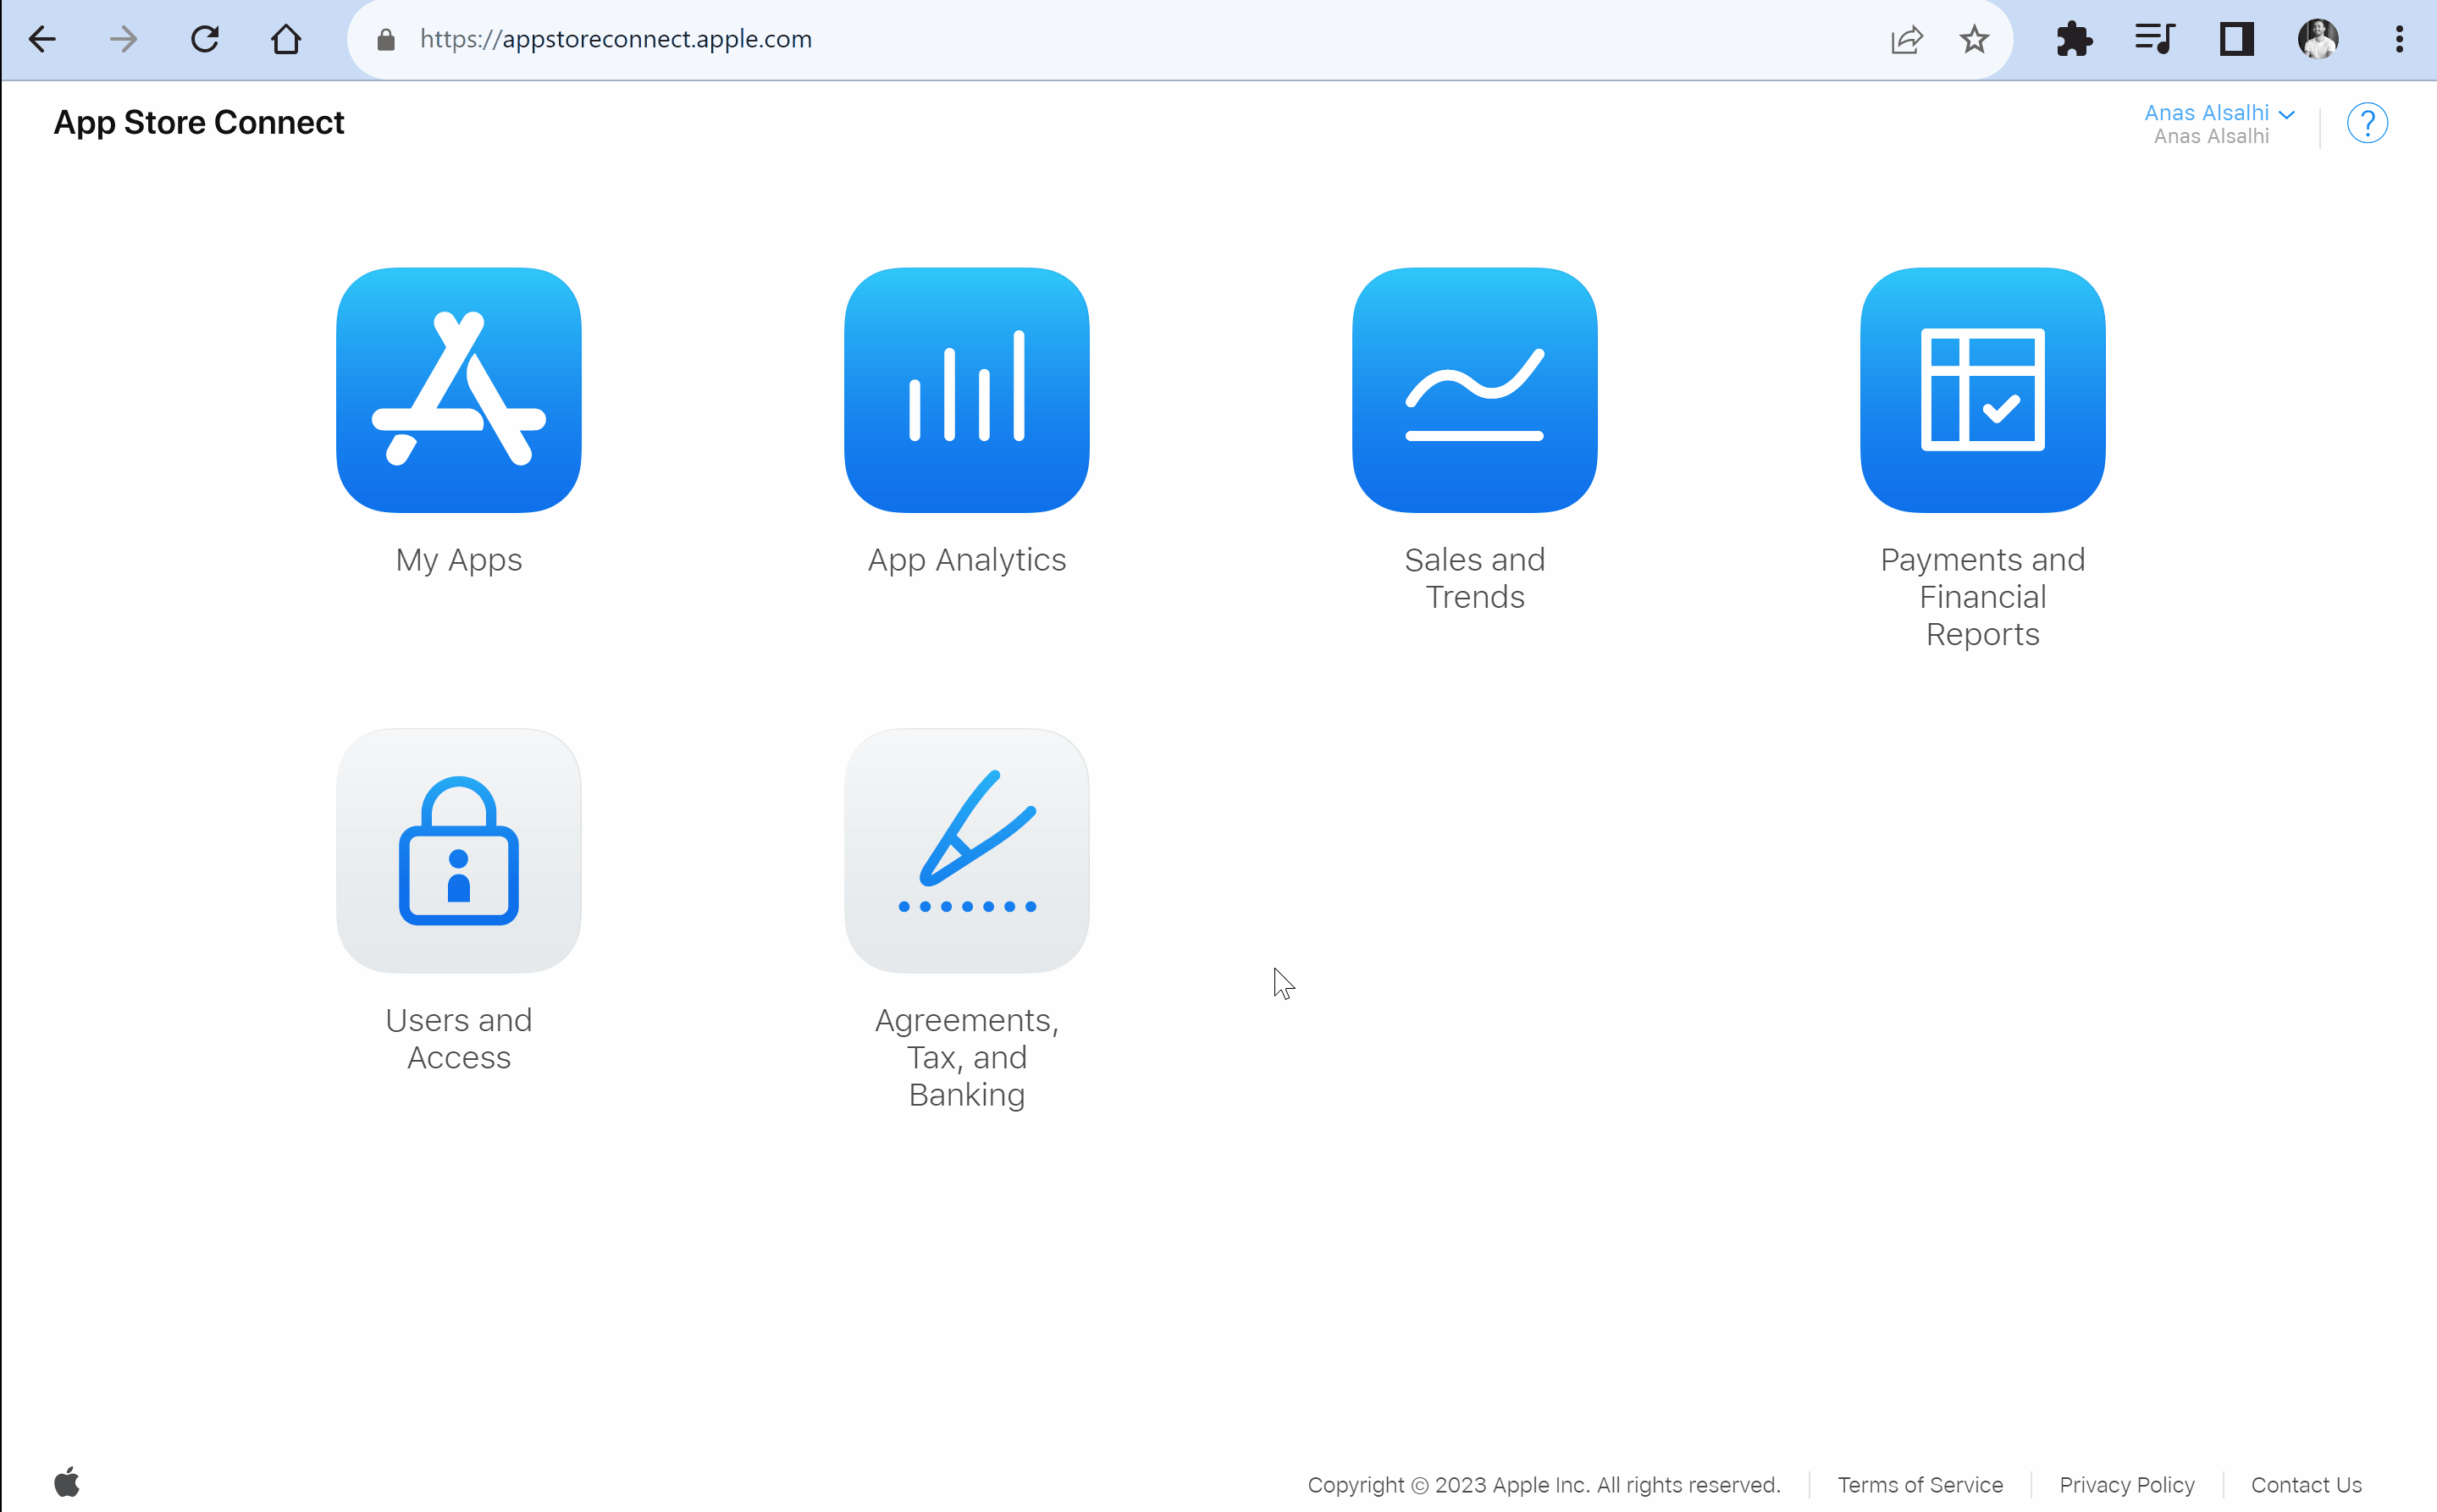Click the Users and Access label
The height and width of the screenshot is (1512, 2437).
click(x=459, y=1039)
